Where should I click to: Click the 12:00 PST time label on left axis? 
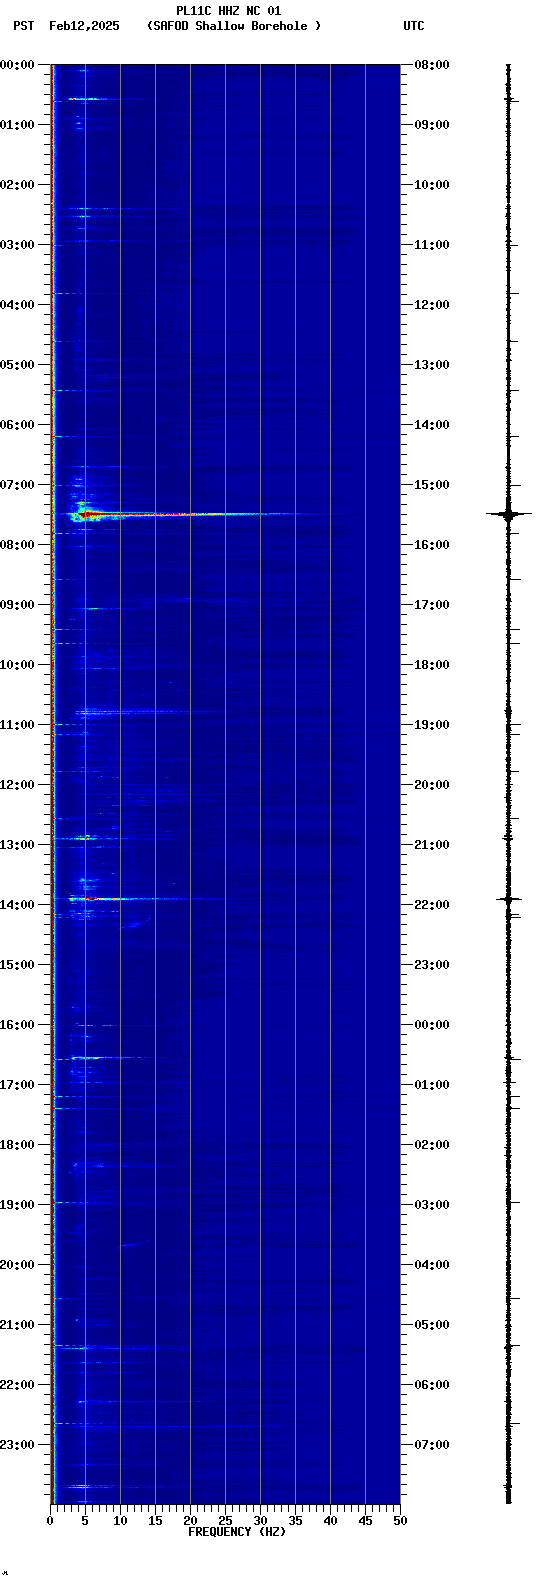17,785
